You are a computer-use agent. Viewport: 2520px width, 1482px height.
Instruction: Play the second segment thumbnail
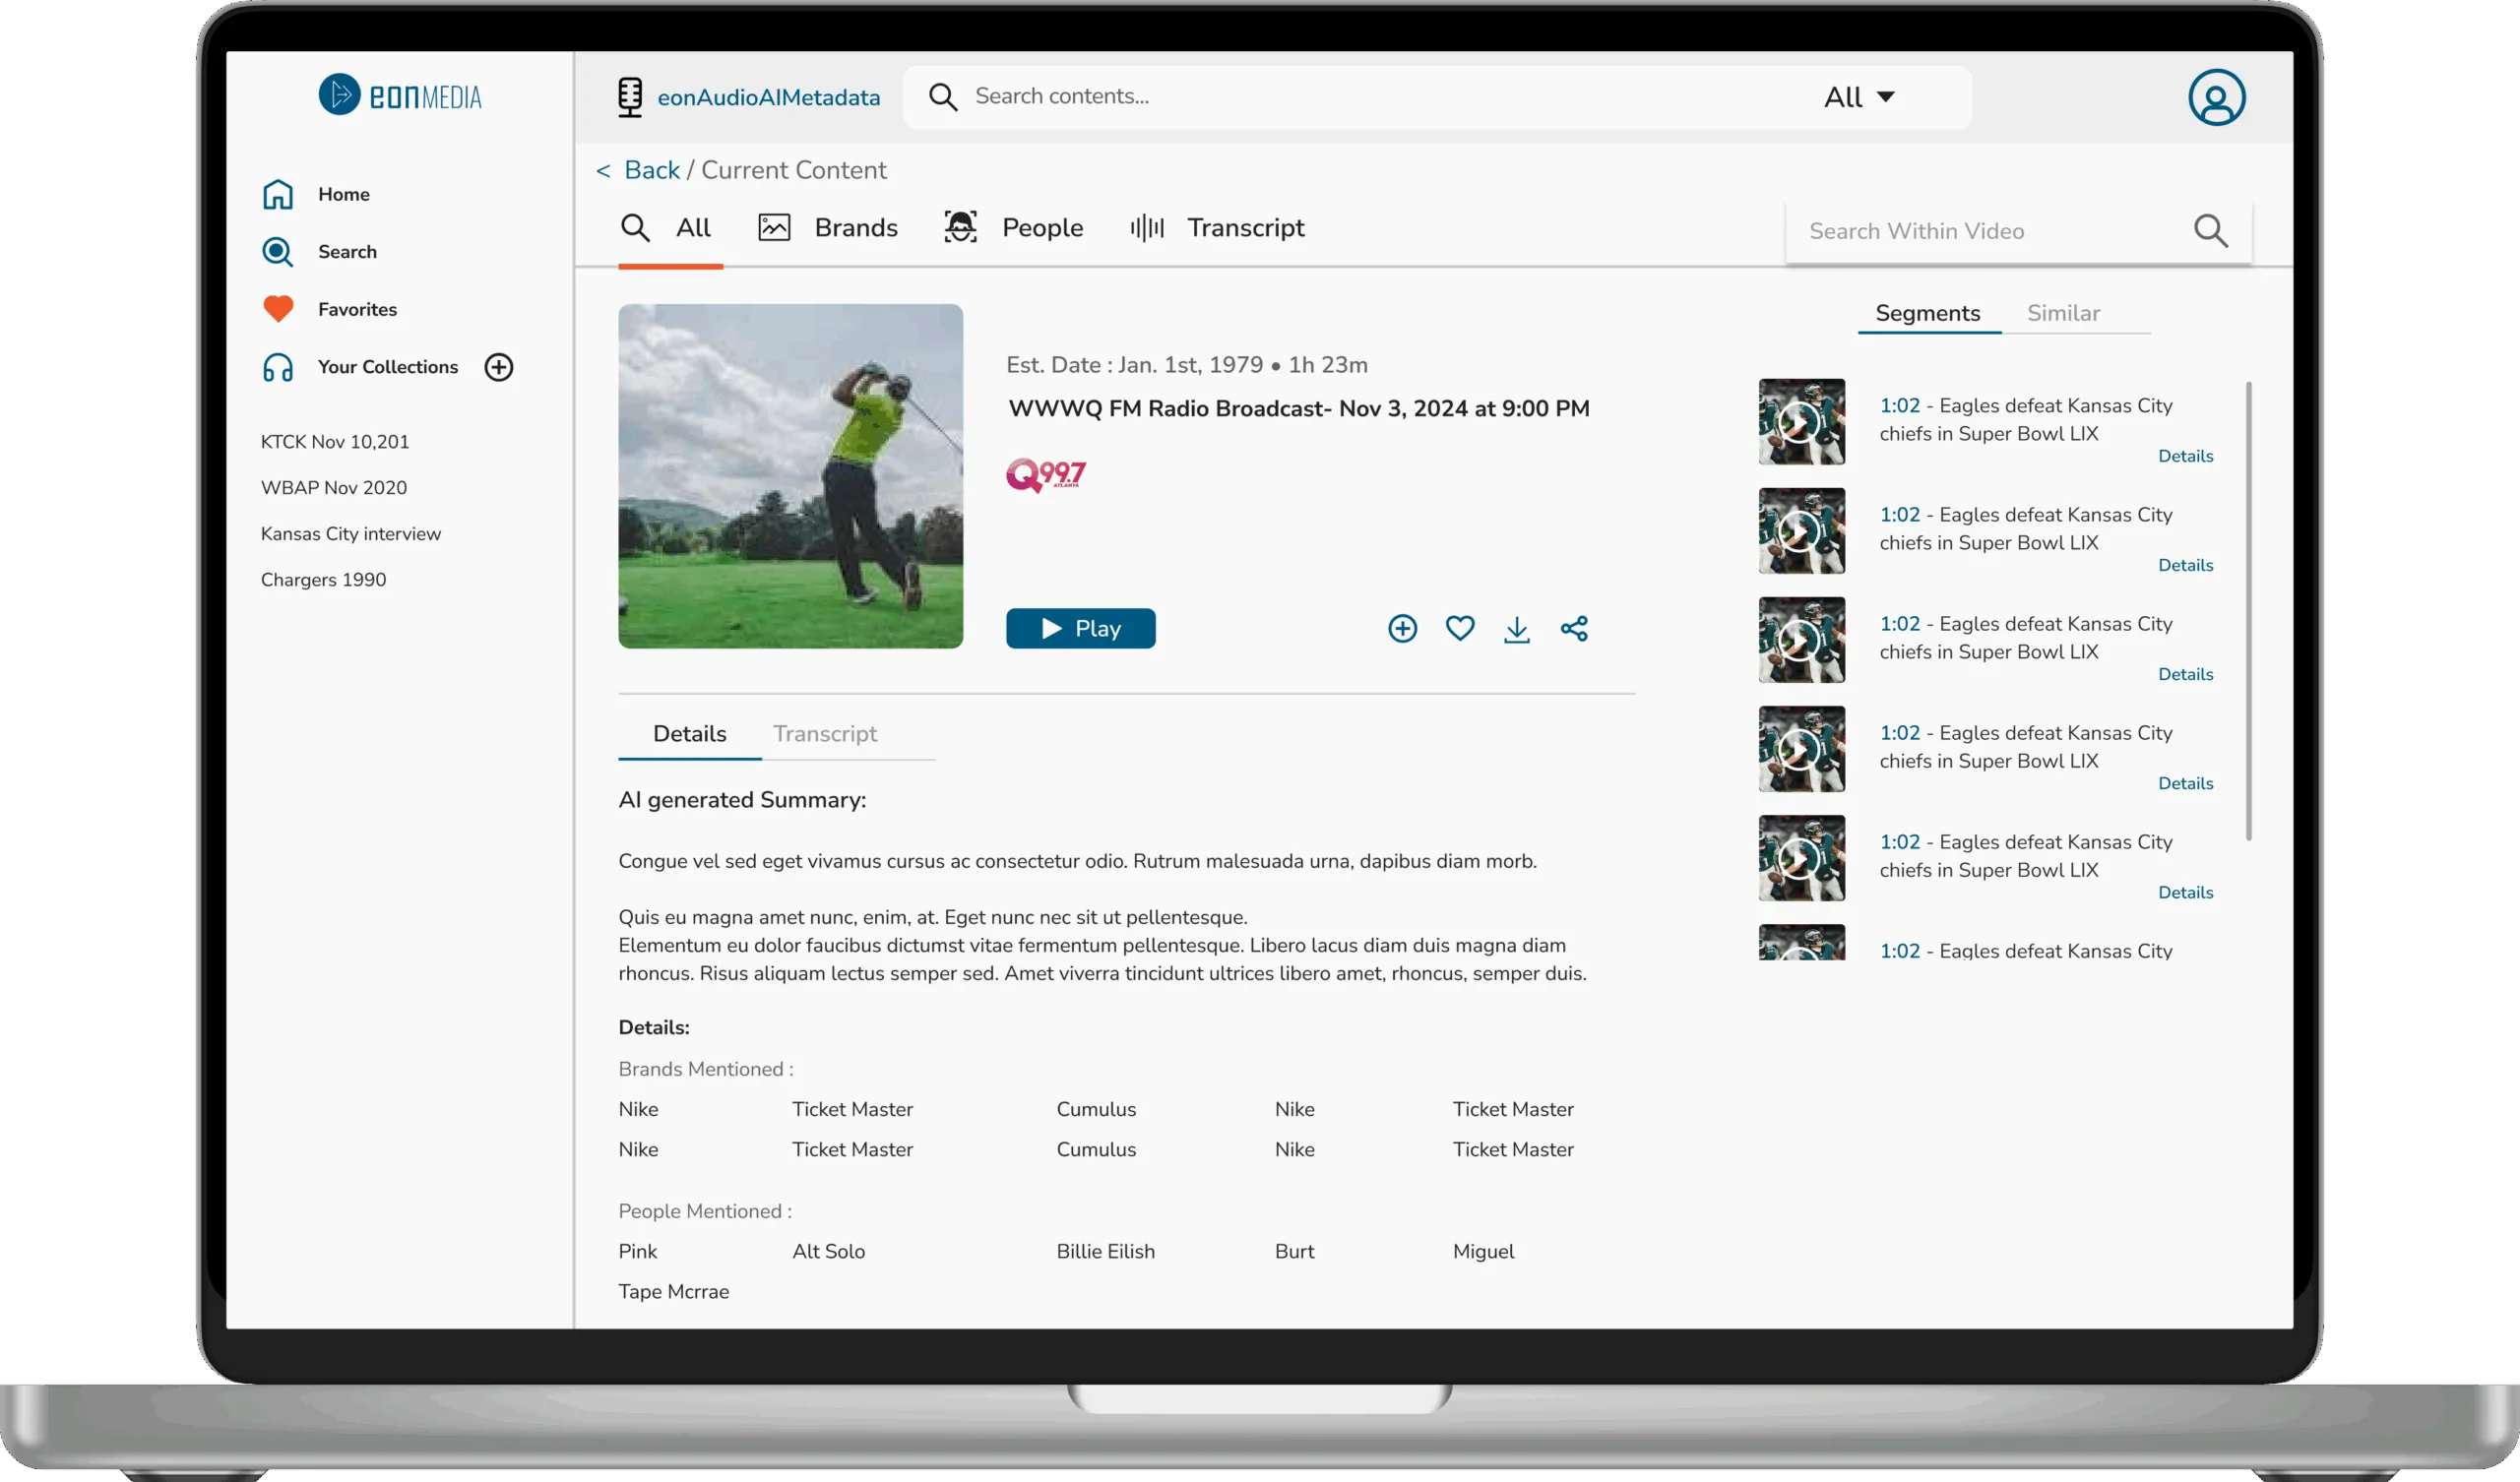point(1802,531)
